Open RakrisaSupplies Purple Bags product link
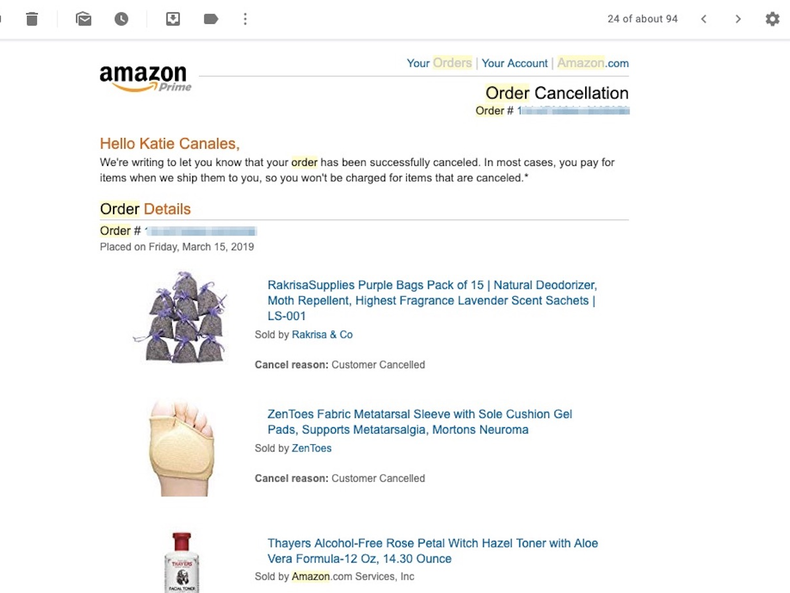This screenshot has height=593, width=790. [431, 300]
